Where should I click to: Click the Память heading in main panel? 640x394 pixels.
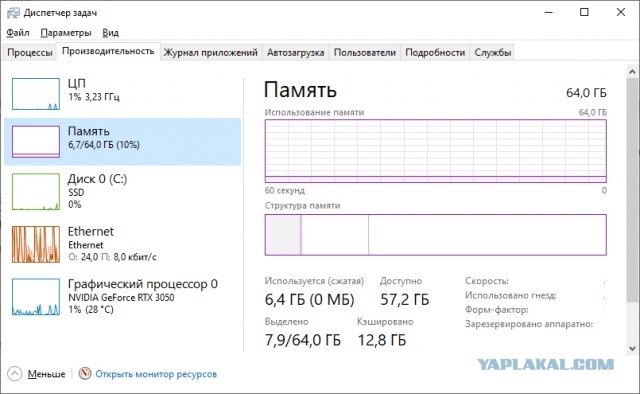point(300,90)
